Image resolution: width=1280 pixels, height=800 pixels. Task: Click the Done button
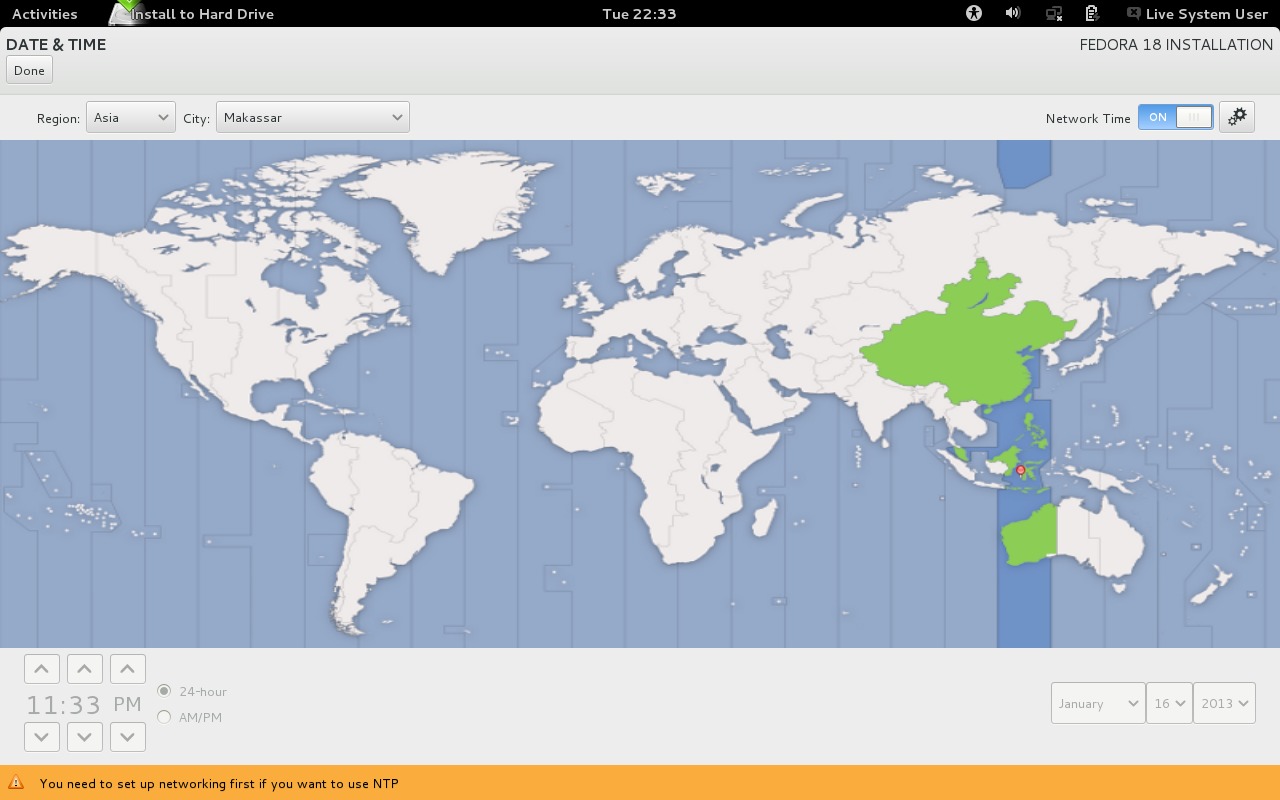pos(29,70)
